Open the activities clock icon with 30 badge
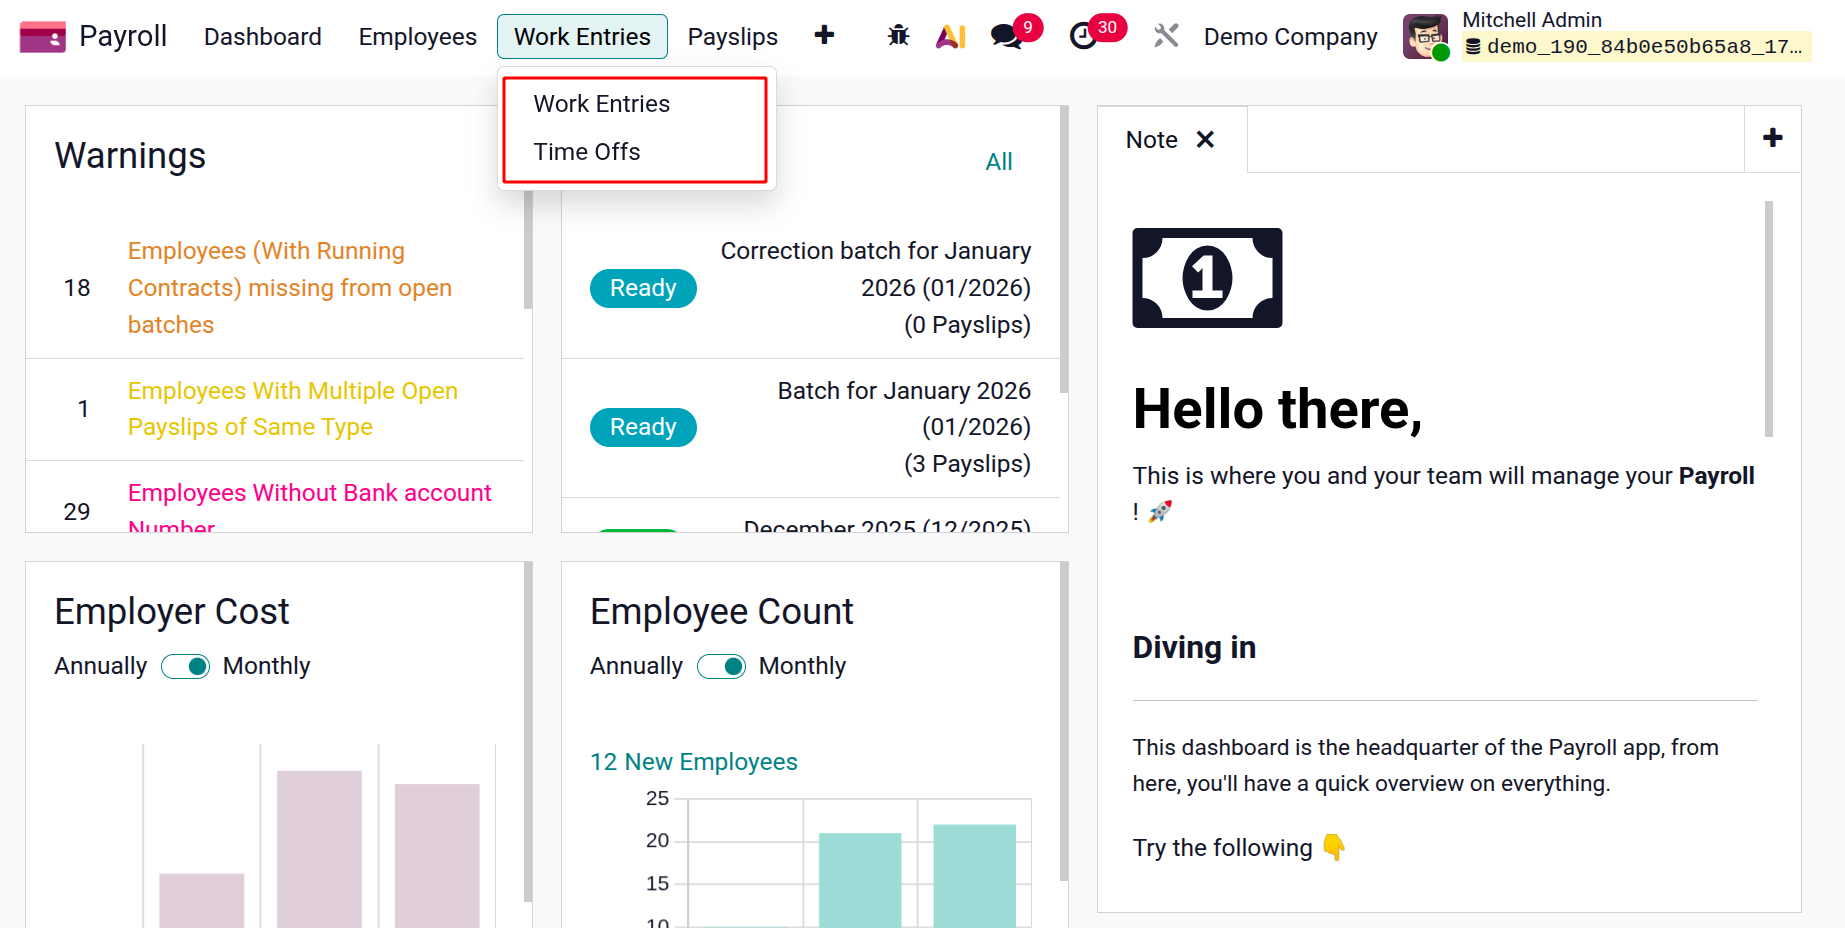 point(1083,36)
